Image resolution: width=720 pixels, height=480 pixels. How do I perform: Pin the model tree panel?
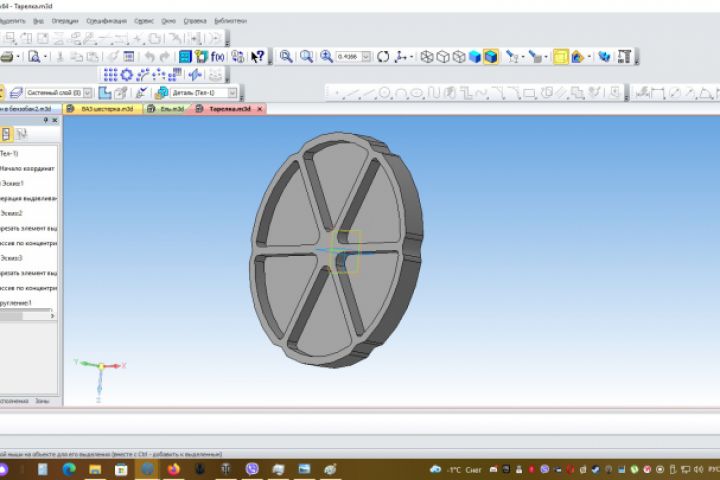click(x=45, y=120)
